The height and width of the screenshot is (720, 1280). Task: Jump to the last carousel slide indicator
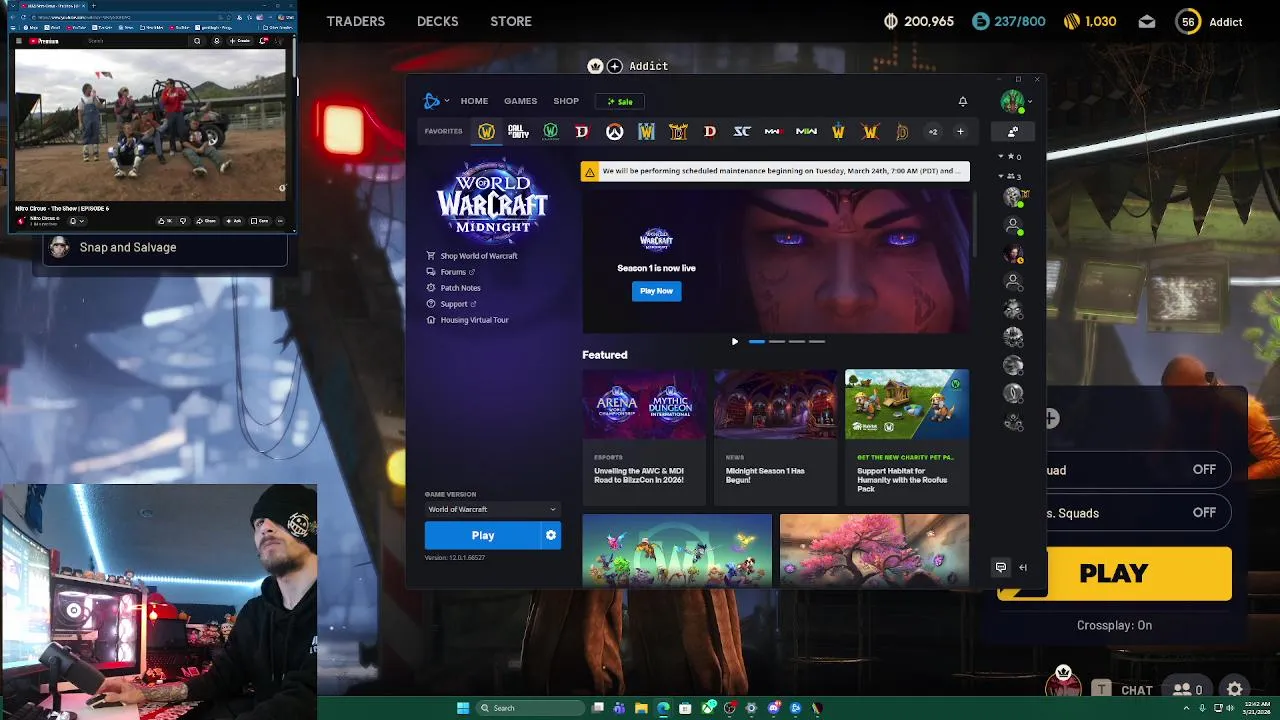point(817,342)
